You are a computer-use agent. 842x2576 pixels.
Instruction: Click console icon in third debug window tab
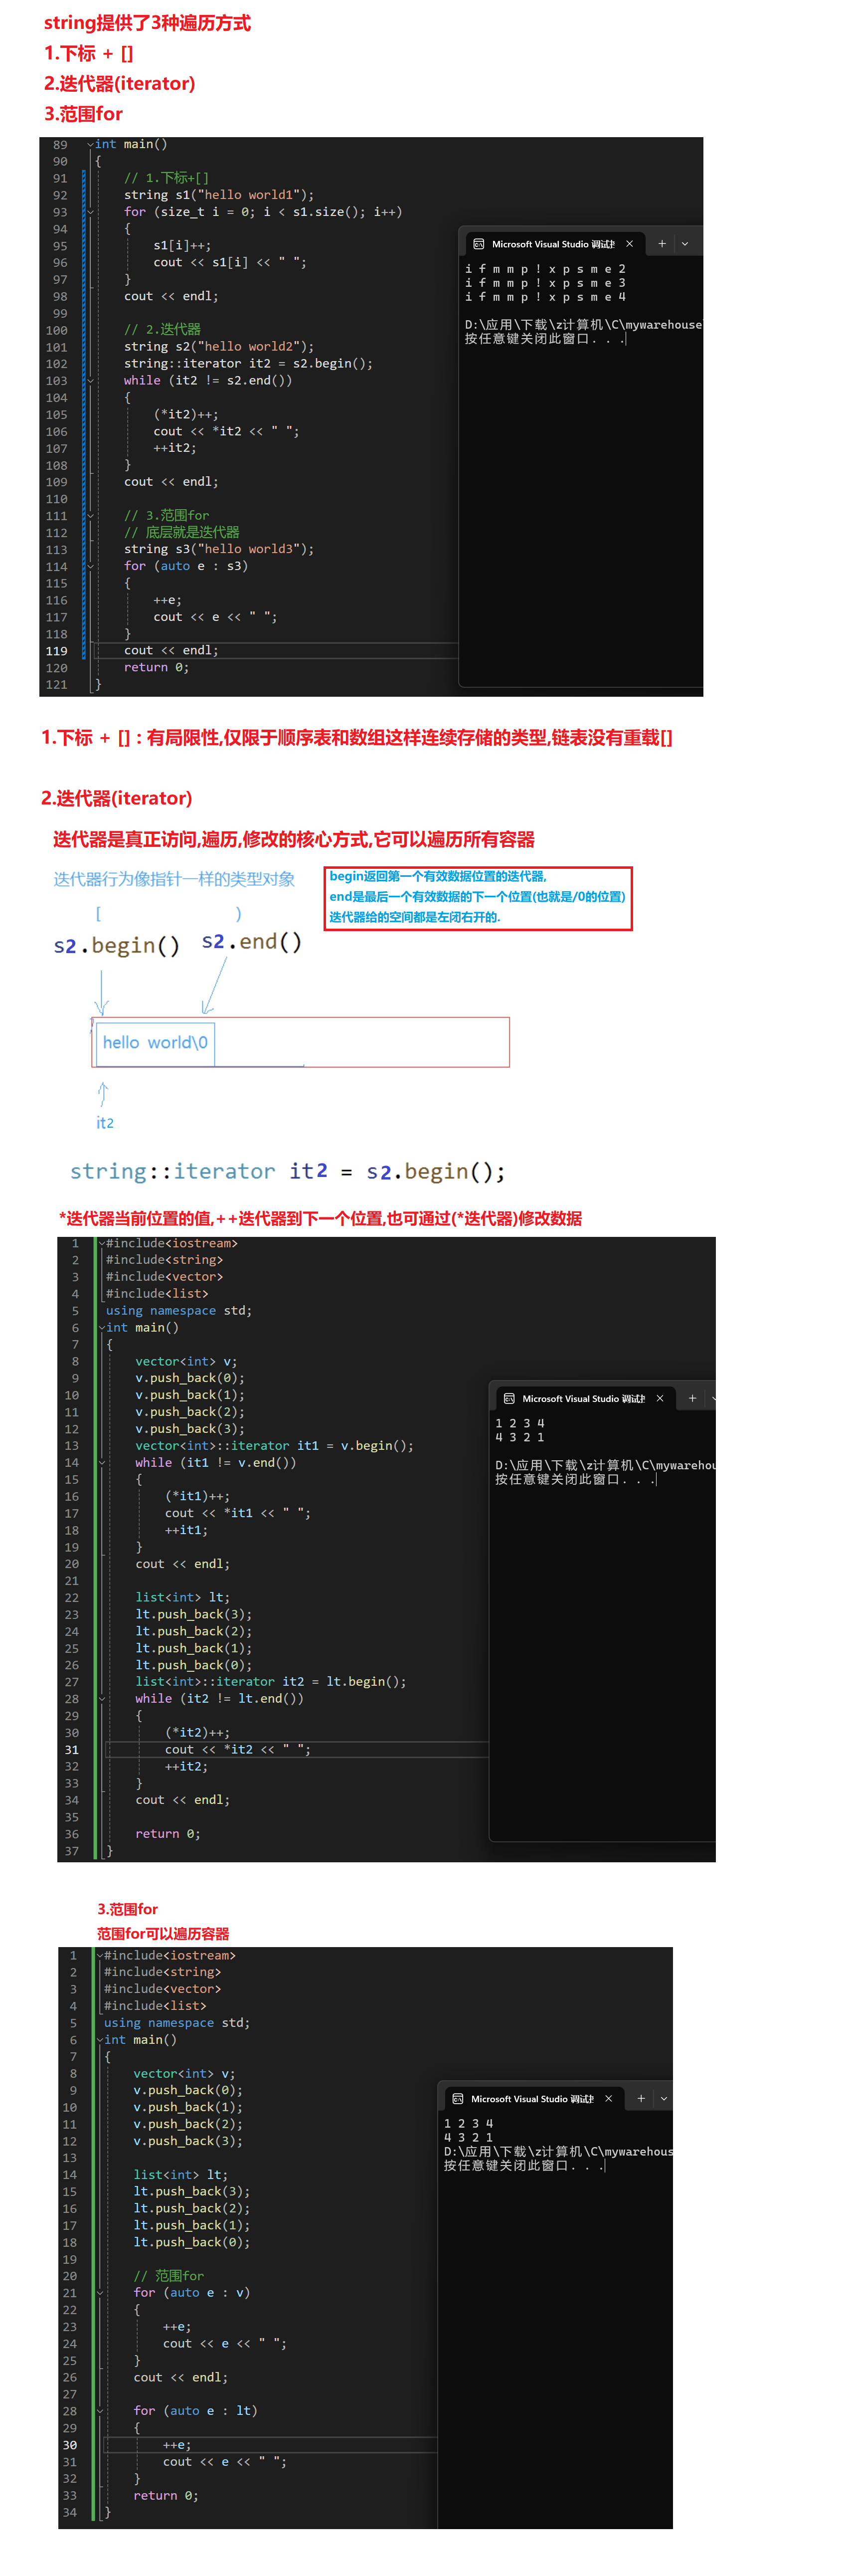click(x=458, y=2098)
